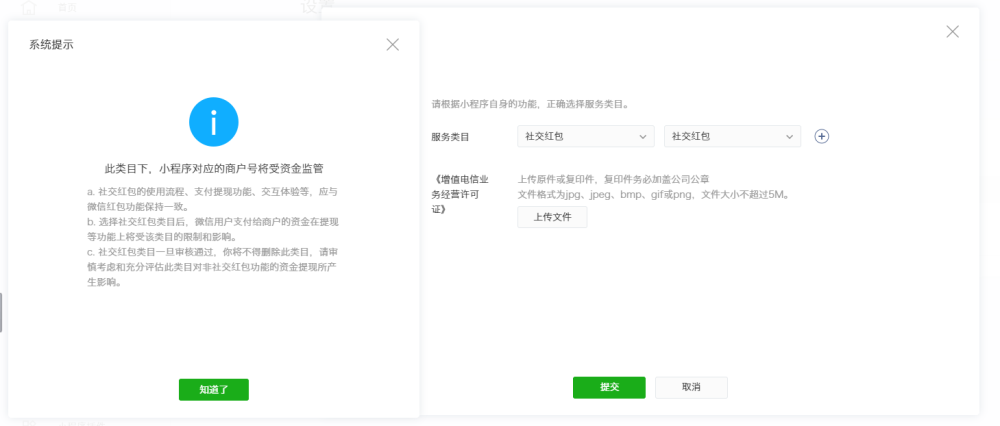Open the first 社交红包 category dropdown
1000x426 pixels.
pyautogui.click(x=585, y=136)
